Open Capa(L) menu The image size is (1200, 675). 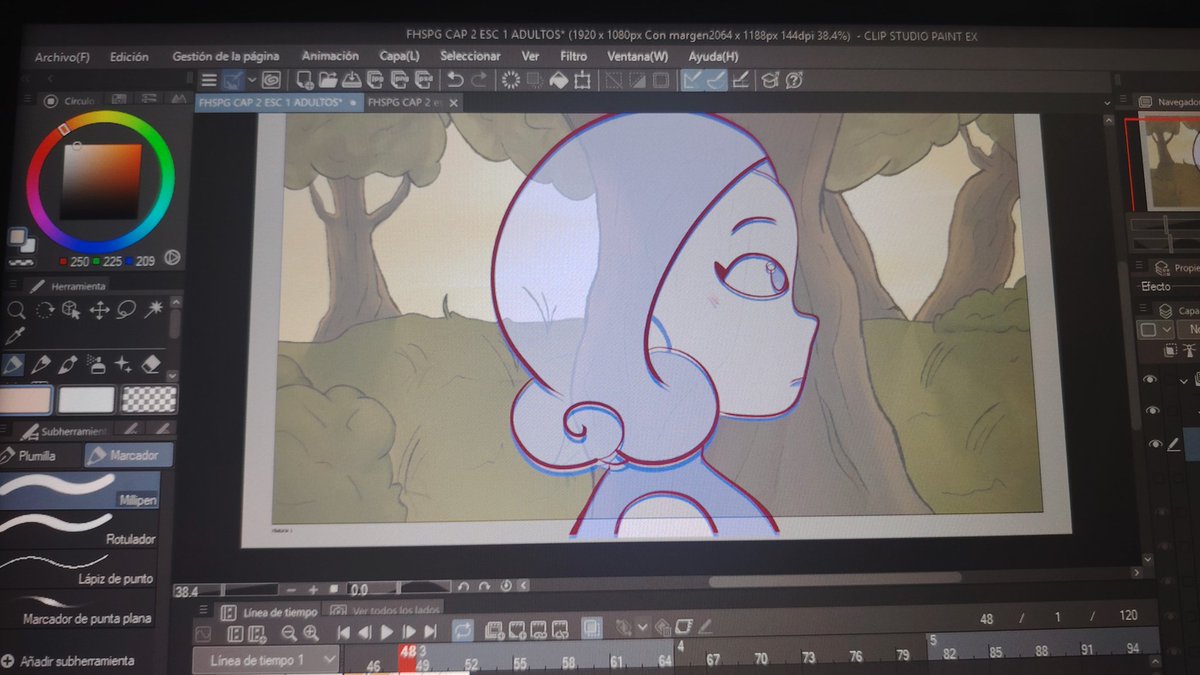coord(399,57)
